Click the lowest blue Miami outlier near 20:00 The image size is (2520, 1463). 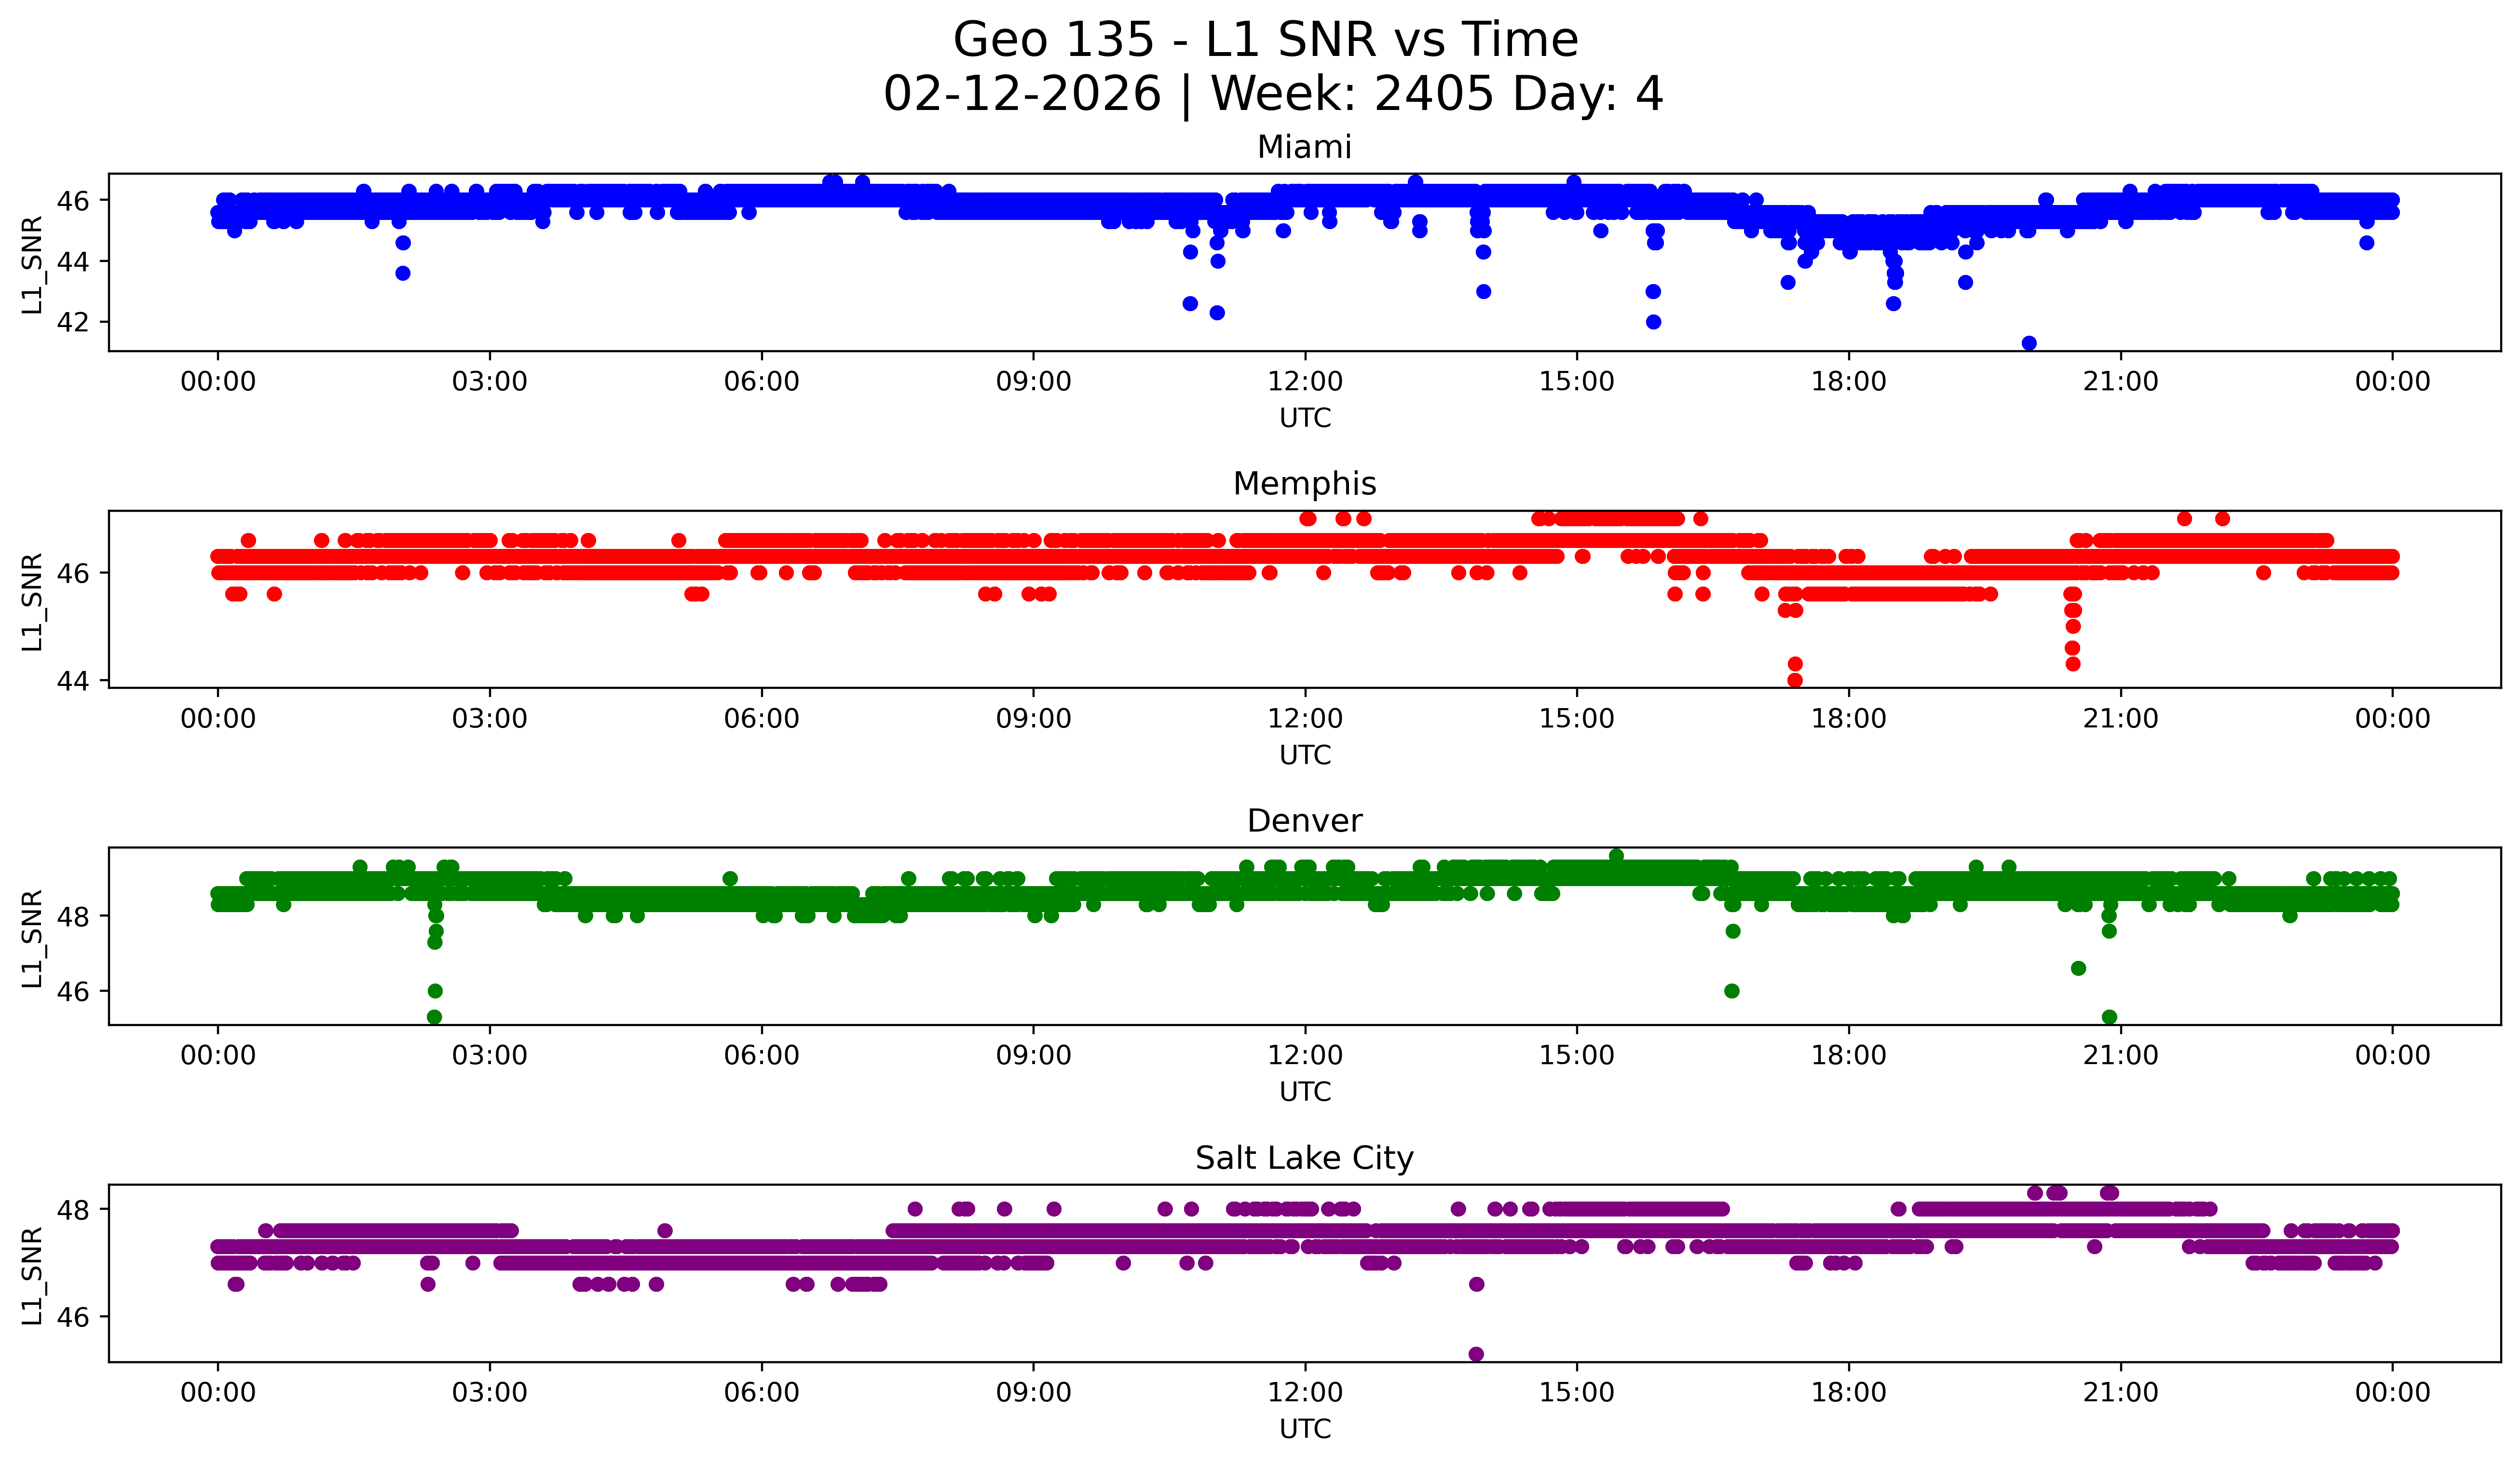point(2029,343)
